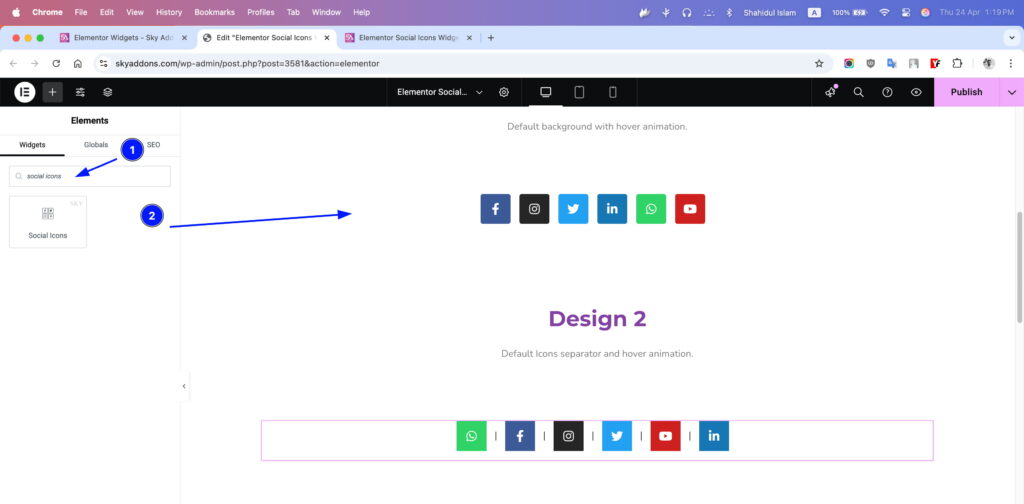Screen dimensions: 1024x504
Task: Select the SEO tab
Action: 153,145
